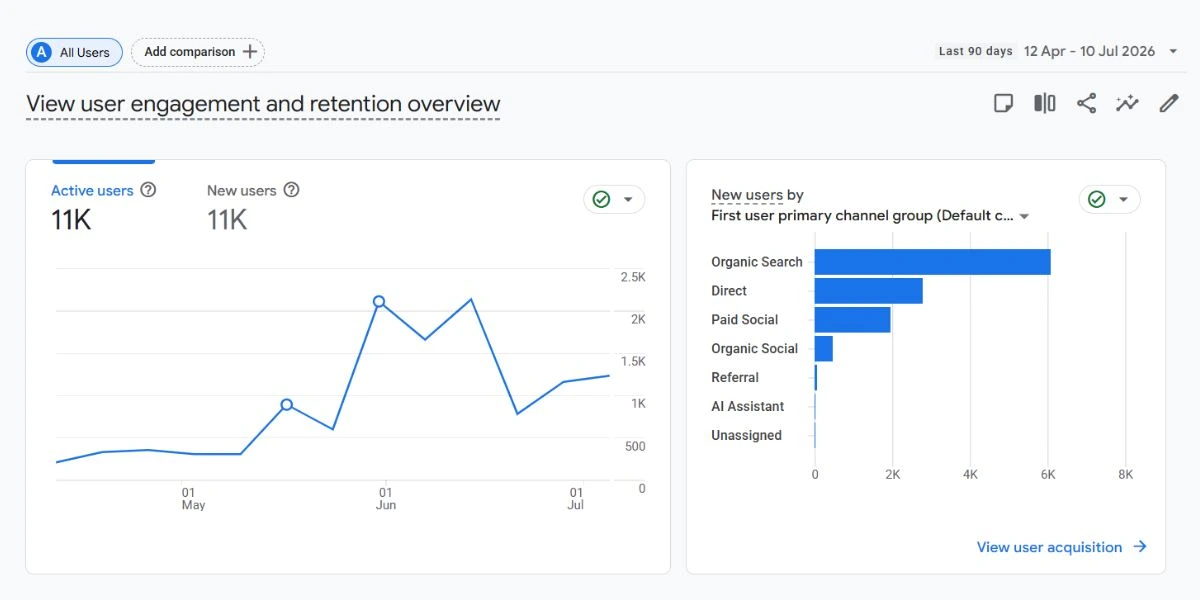
Task: Click the Organic Search bar
Action: click(932, 262)
